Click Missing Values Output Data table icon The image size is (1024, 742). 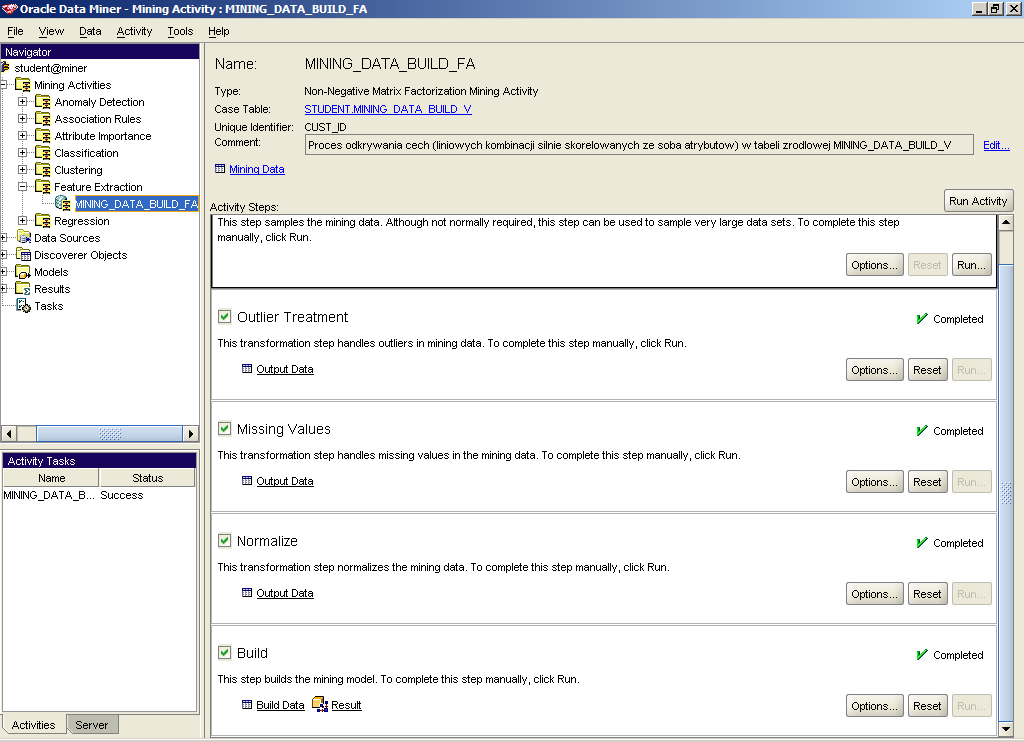click(x=247, y=481)
